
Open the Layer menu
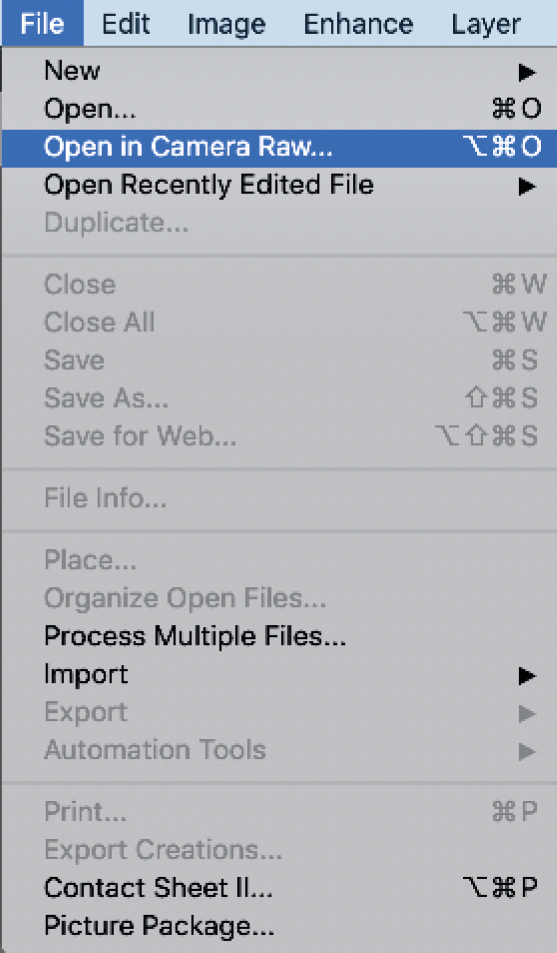[x=486, y=24]
